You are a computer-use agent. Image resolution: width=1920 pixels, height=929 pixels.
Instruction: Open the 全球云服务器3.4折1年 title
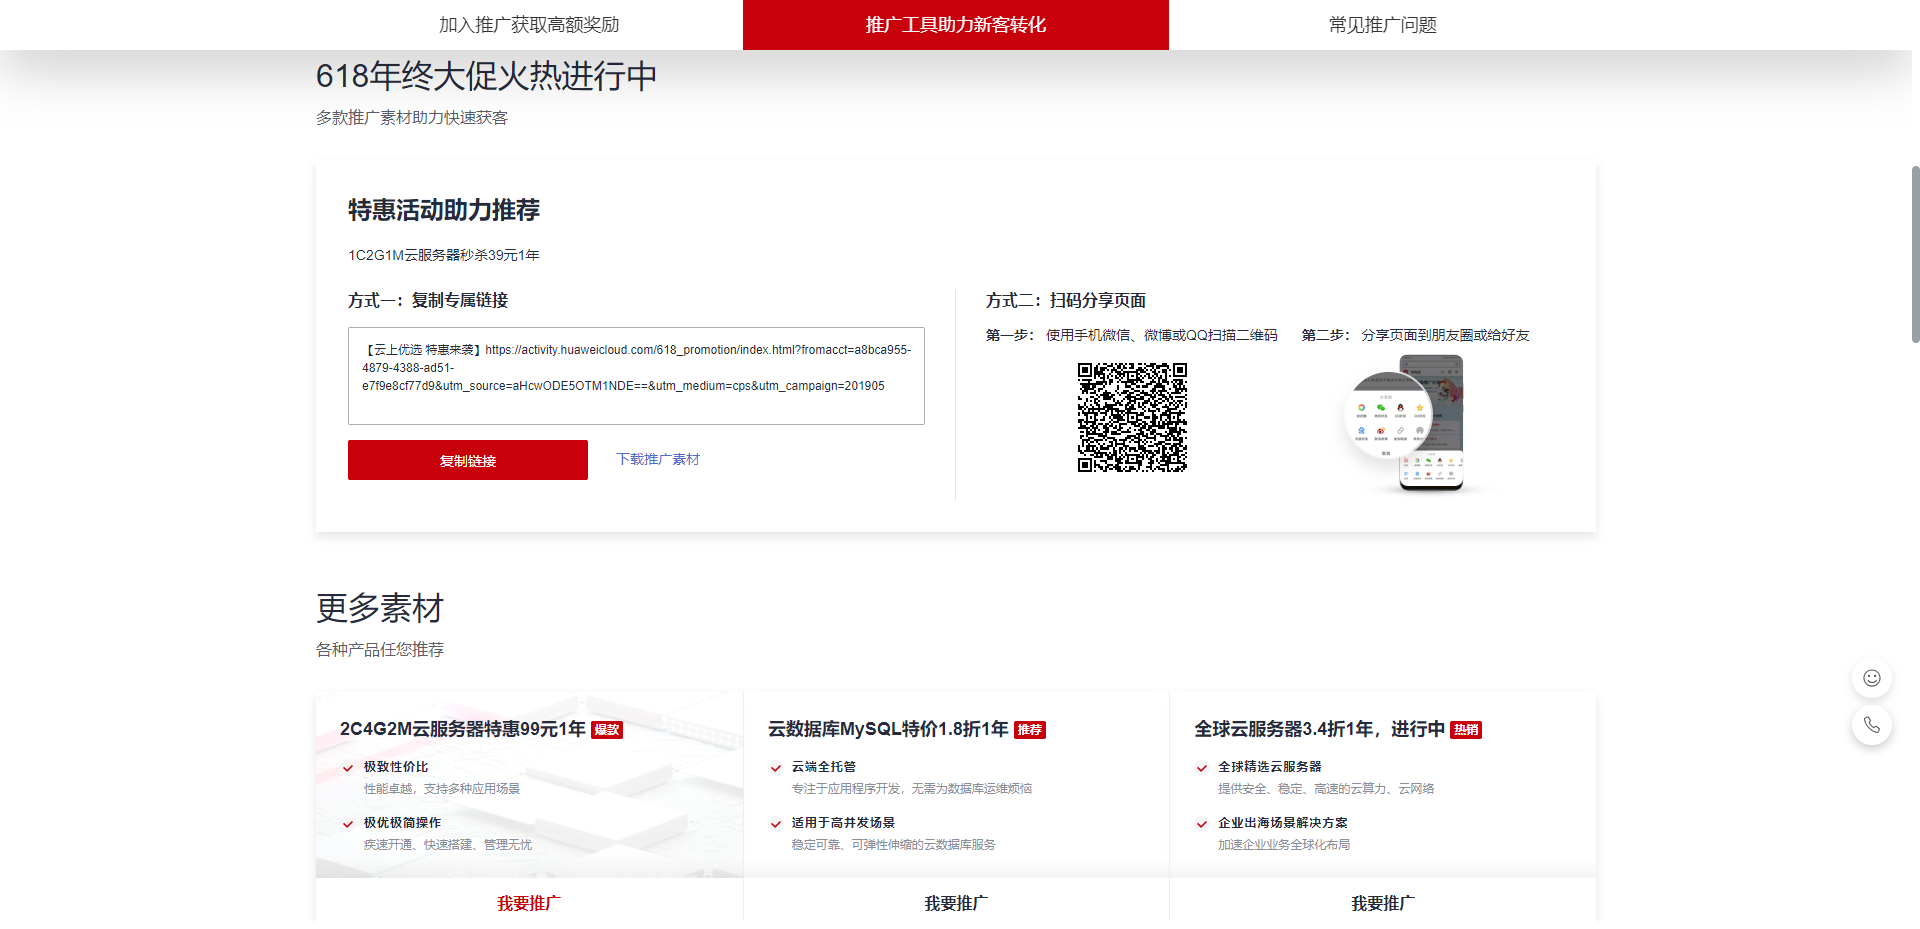[1320, 729]
